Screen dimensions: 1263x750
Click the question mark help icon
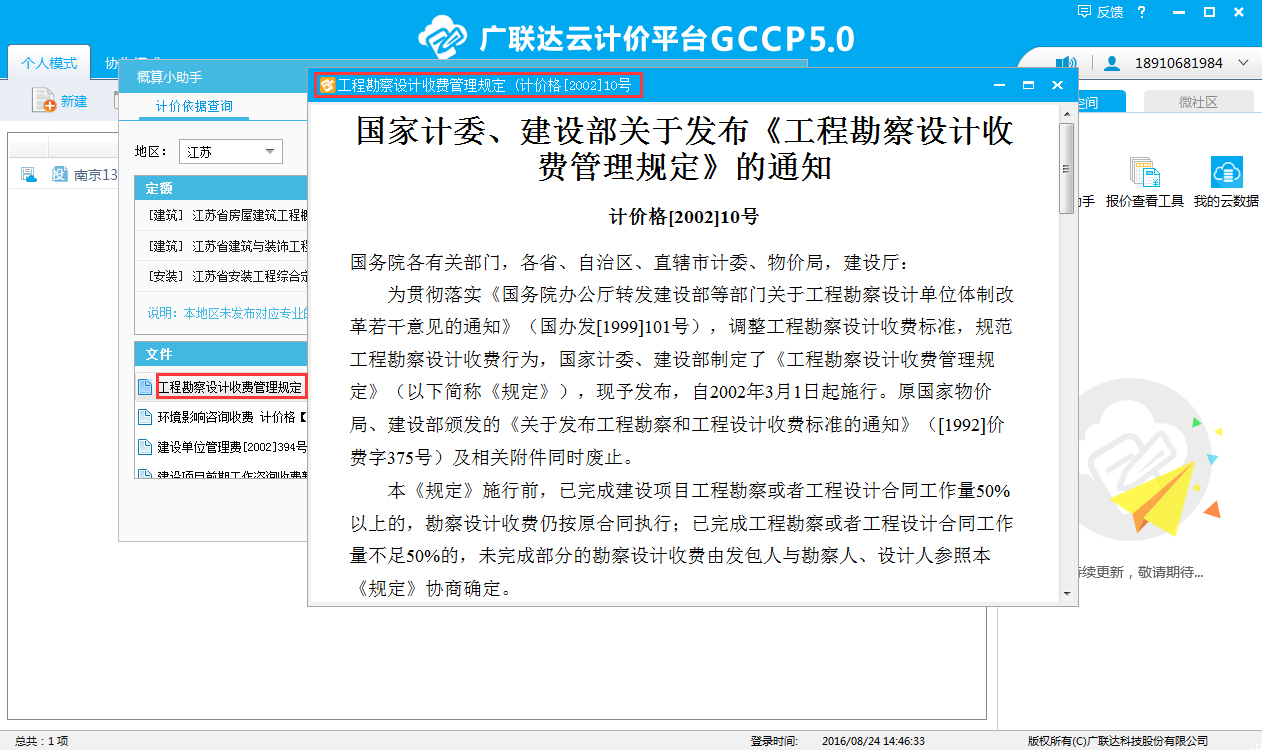[x=1141, y=12]
